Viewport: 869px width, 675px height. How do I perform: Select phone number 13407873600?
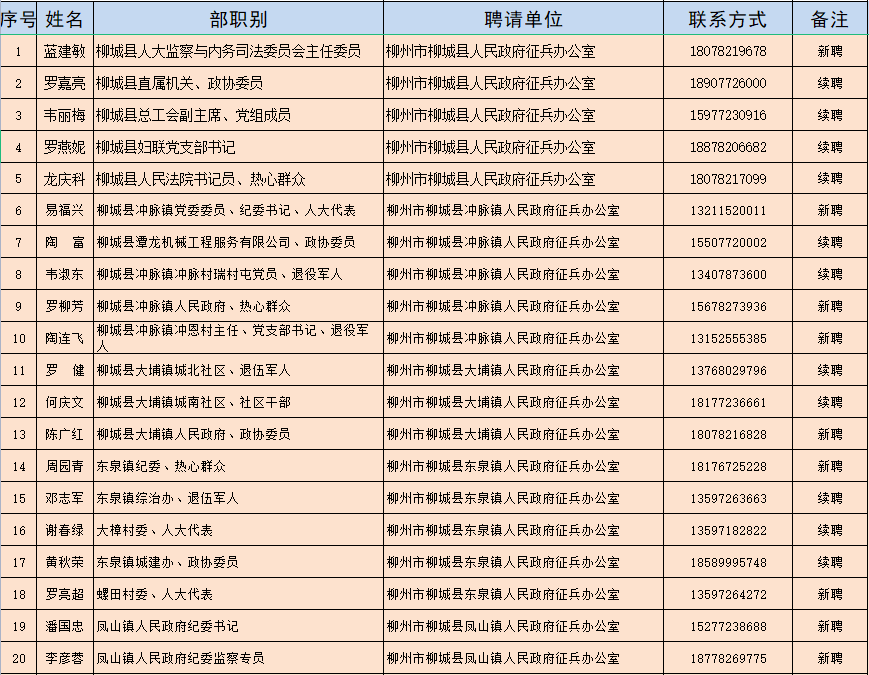tap(728, 274)
